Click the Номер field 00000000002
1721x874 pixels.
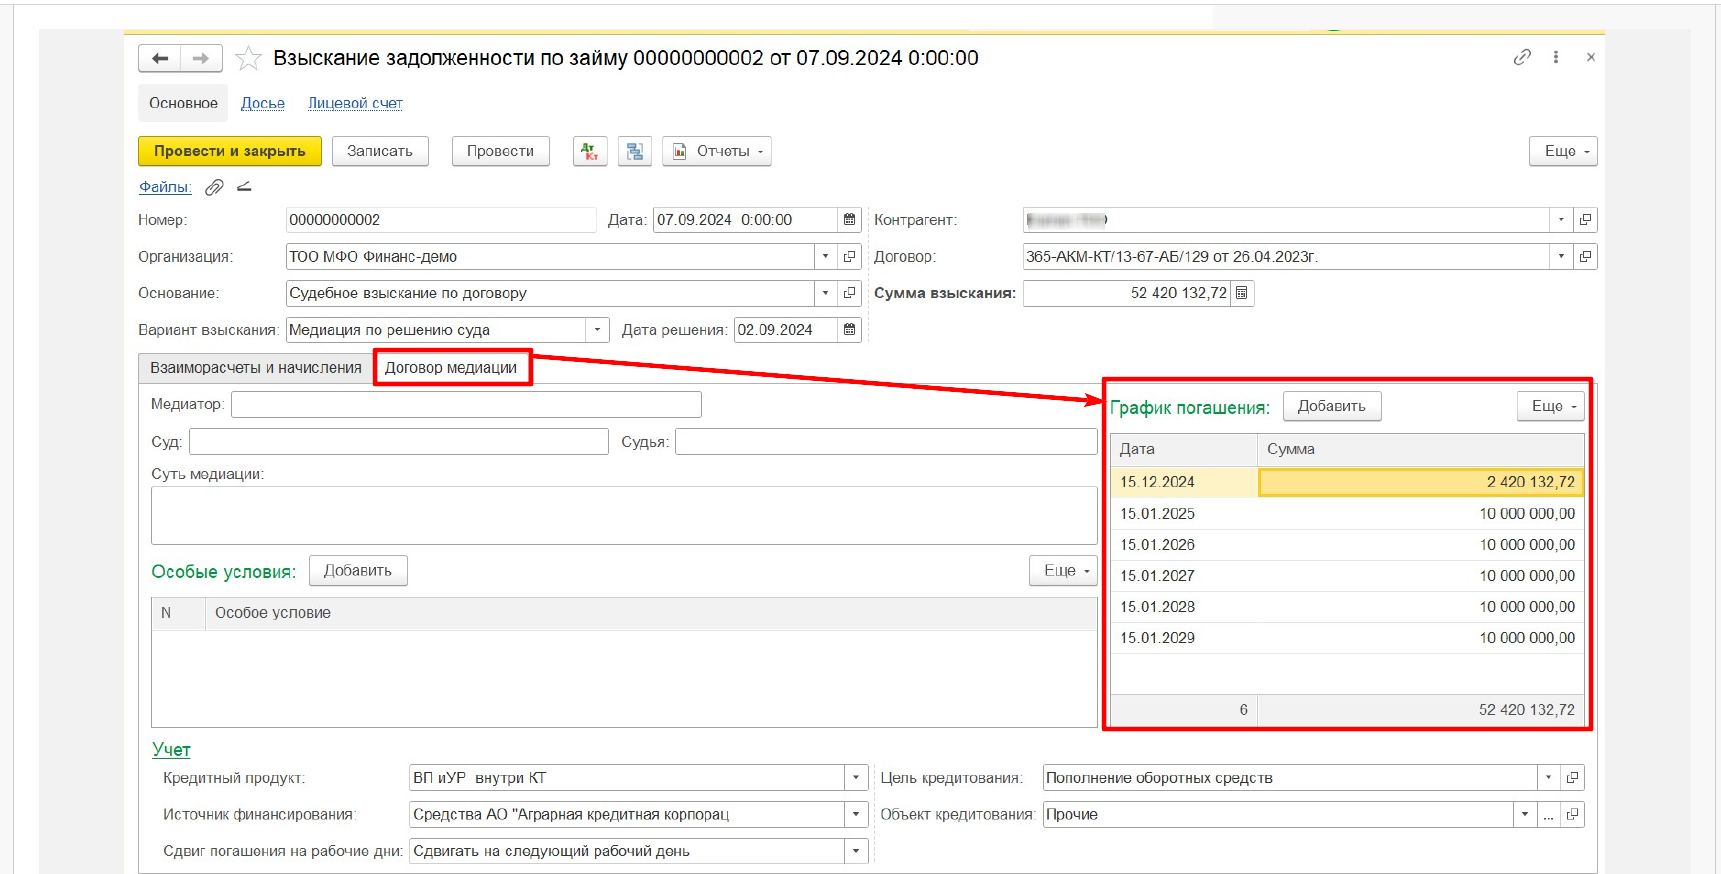[441, 220]
